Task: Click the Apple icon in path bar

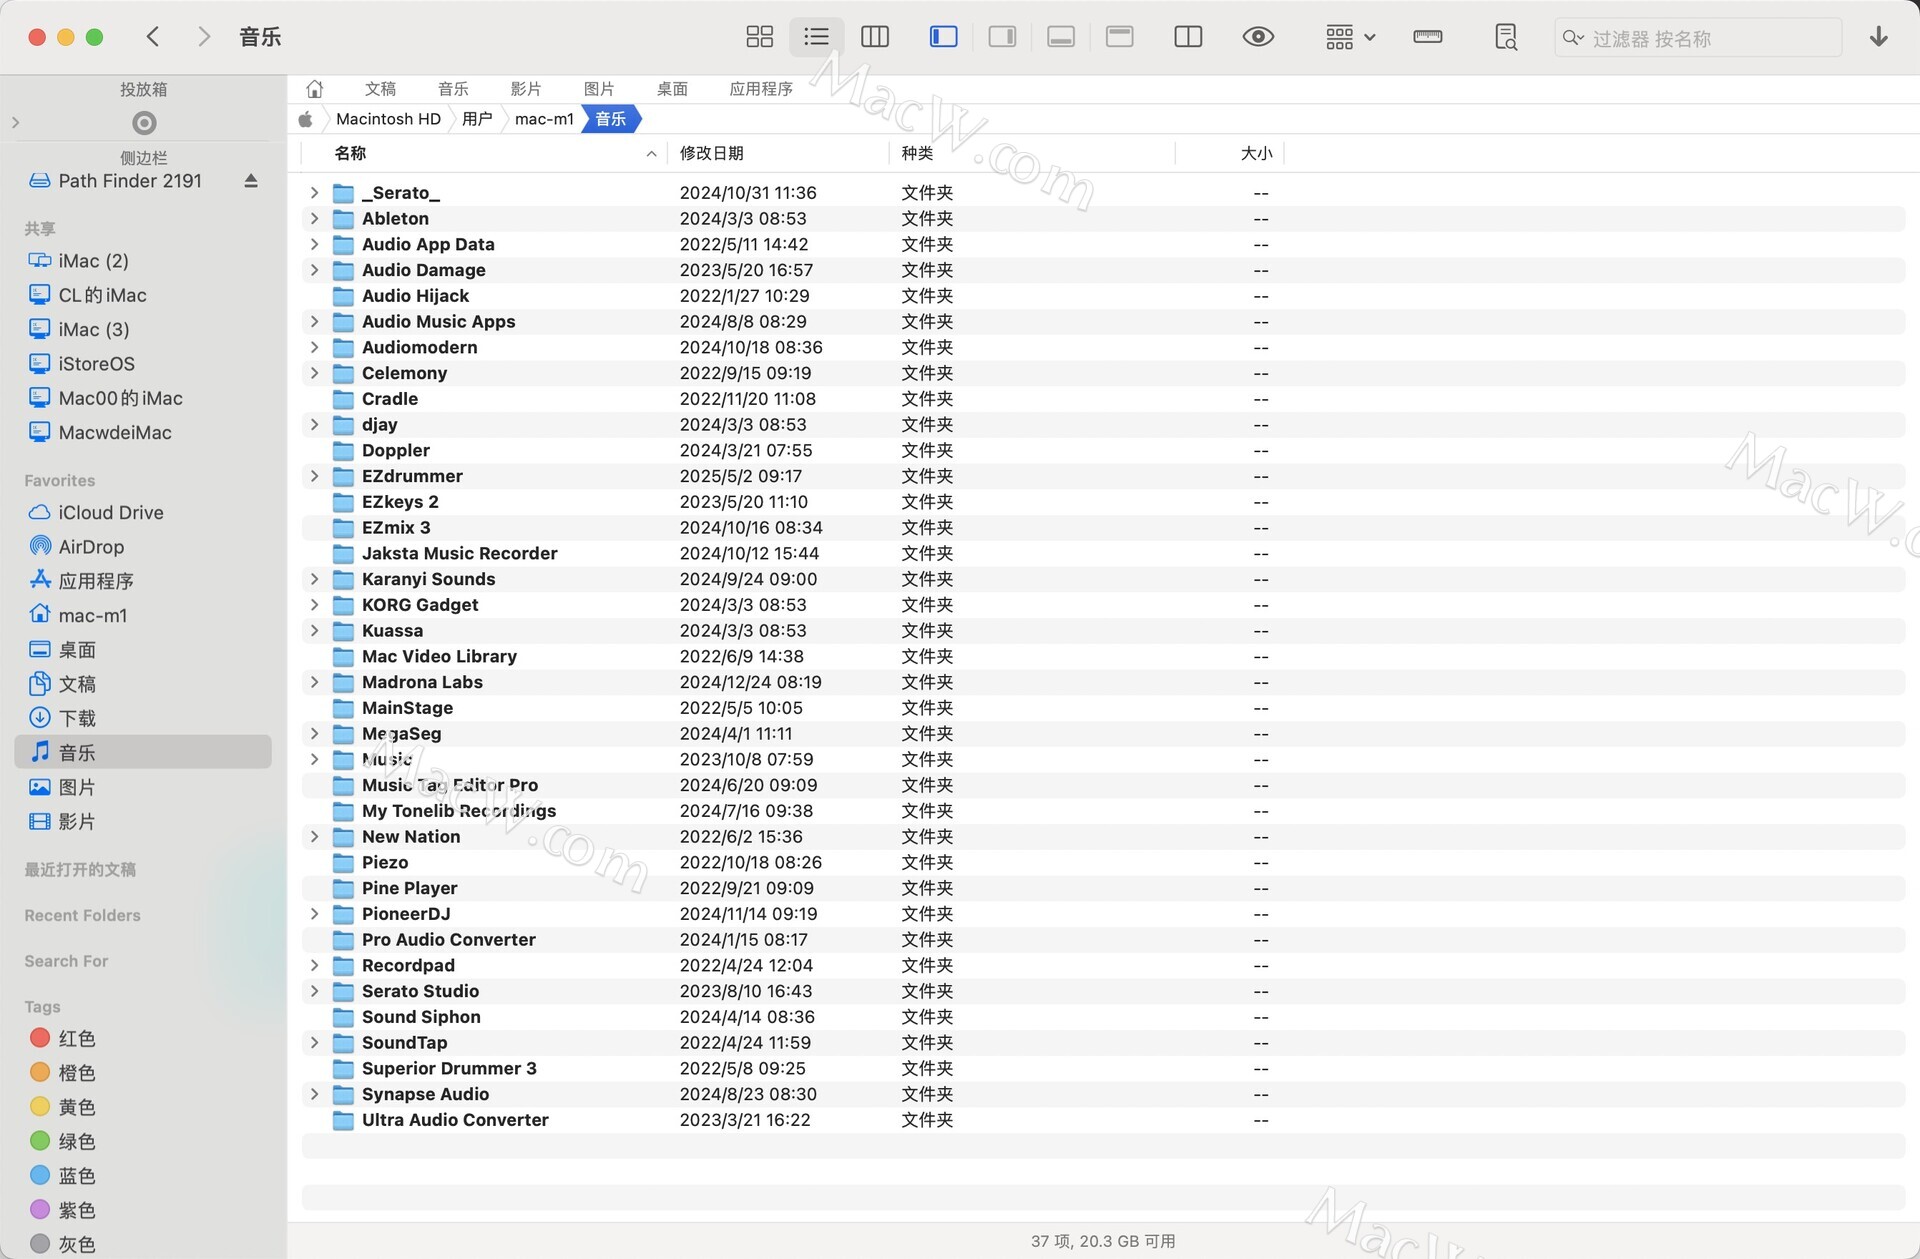Action: (306, 119)
